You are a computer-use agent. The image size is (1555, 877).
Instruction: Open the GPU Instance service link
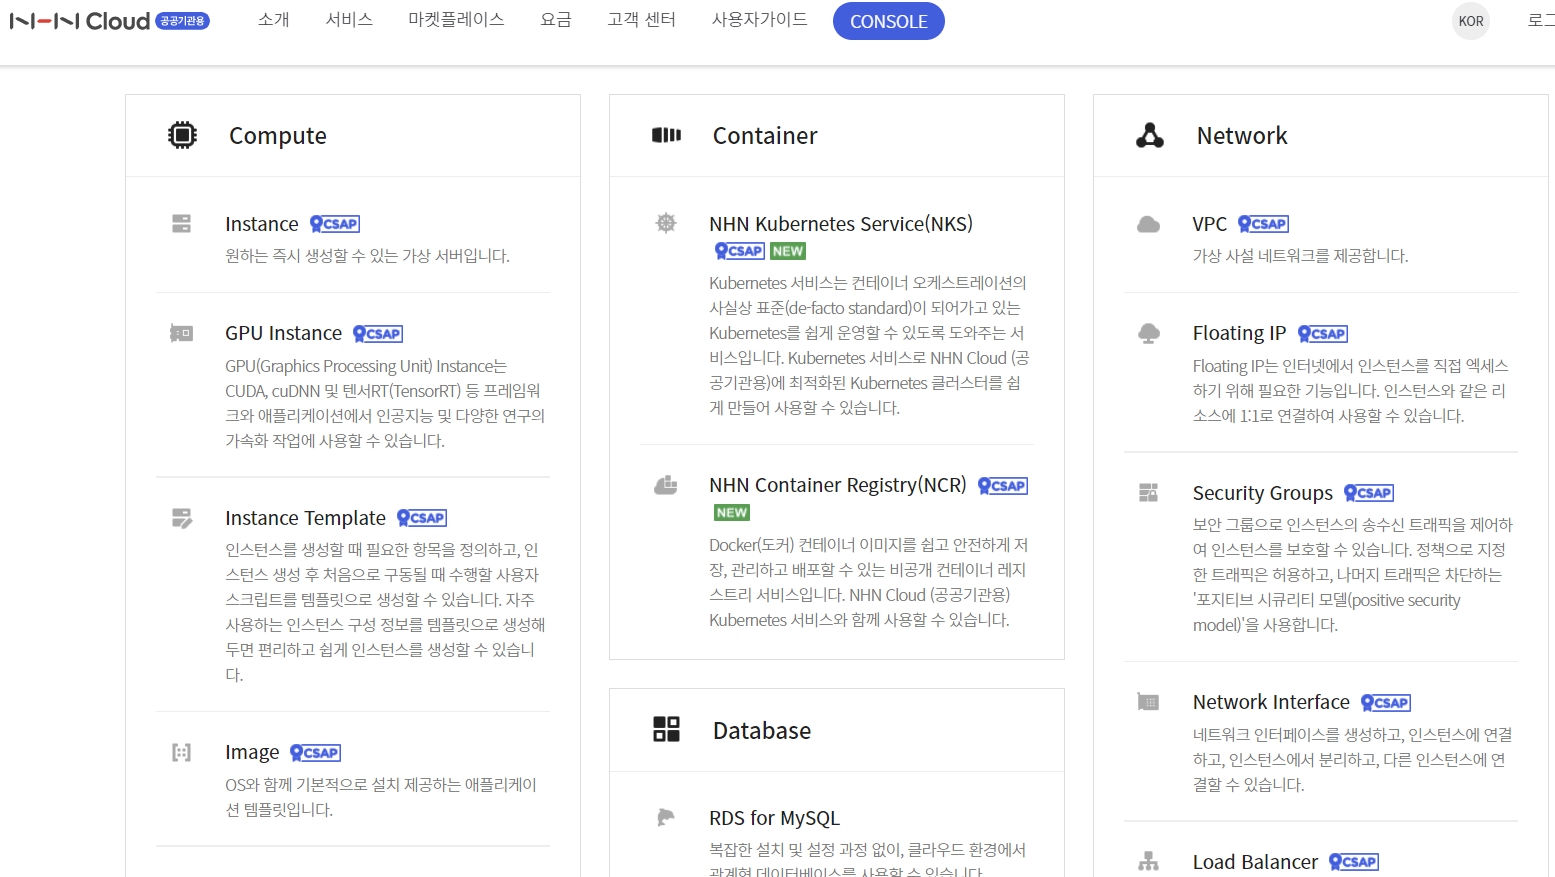[x=283, y=333]
